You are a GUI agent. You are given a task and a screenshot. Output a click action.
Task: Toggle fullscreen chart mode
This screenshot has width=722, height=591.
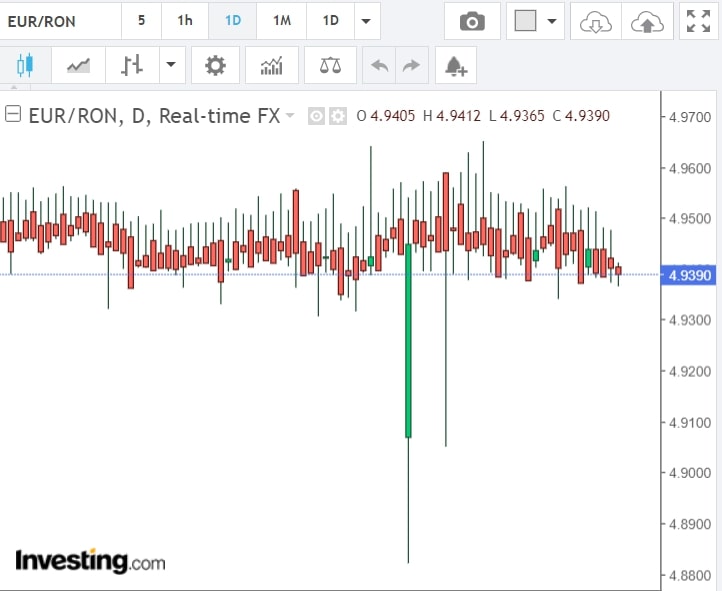(697, 21)
